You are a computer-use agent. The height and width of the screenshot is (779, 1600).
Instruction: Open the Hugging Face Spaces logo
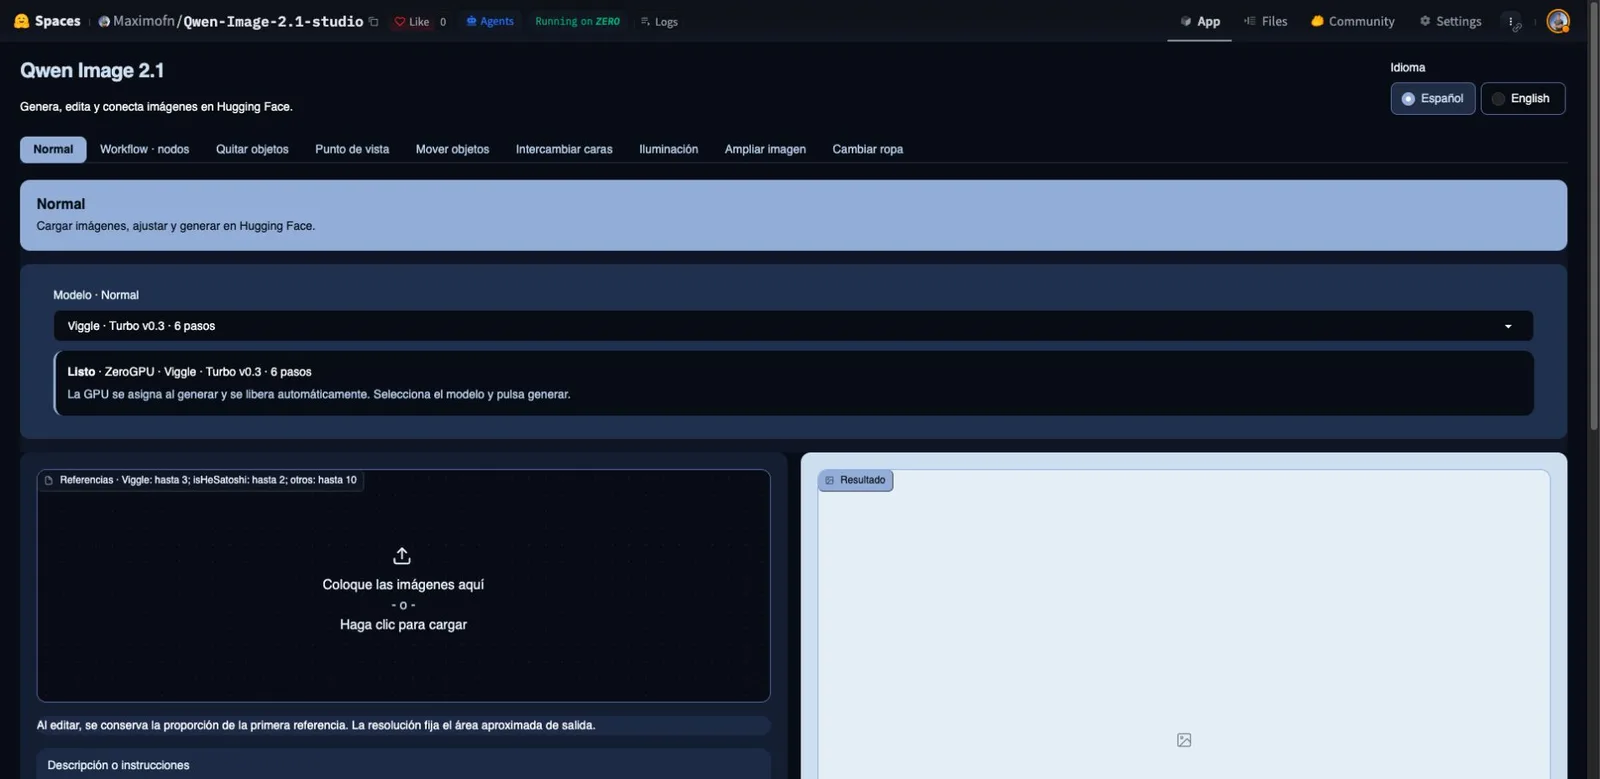point(46,21)
